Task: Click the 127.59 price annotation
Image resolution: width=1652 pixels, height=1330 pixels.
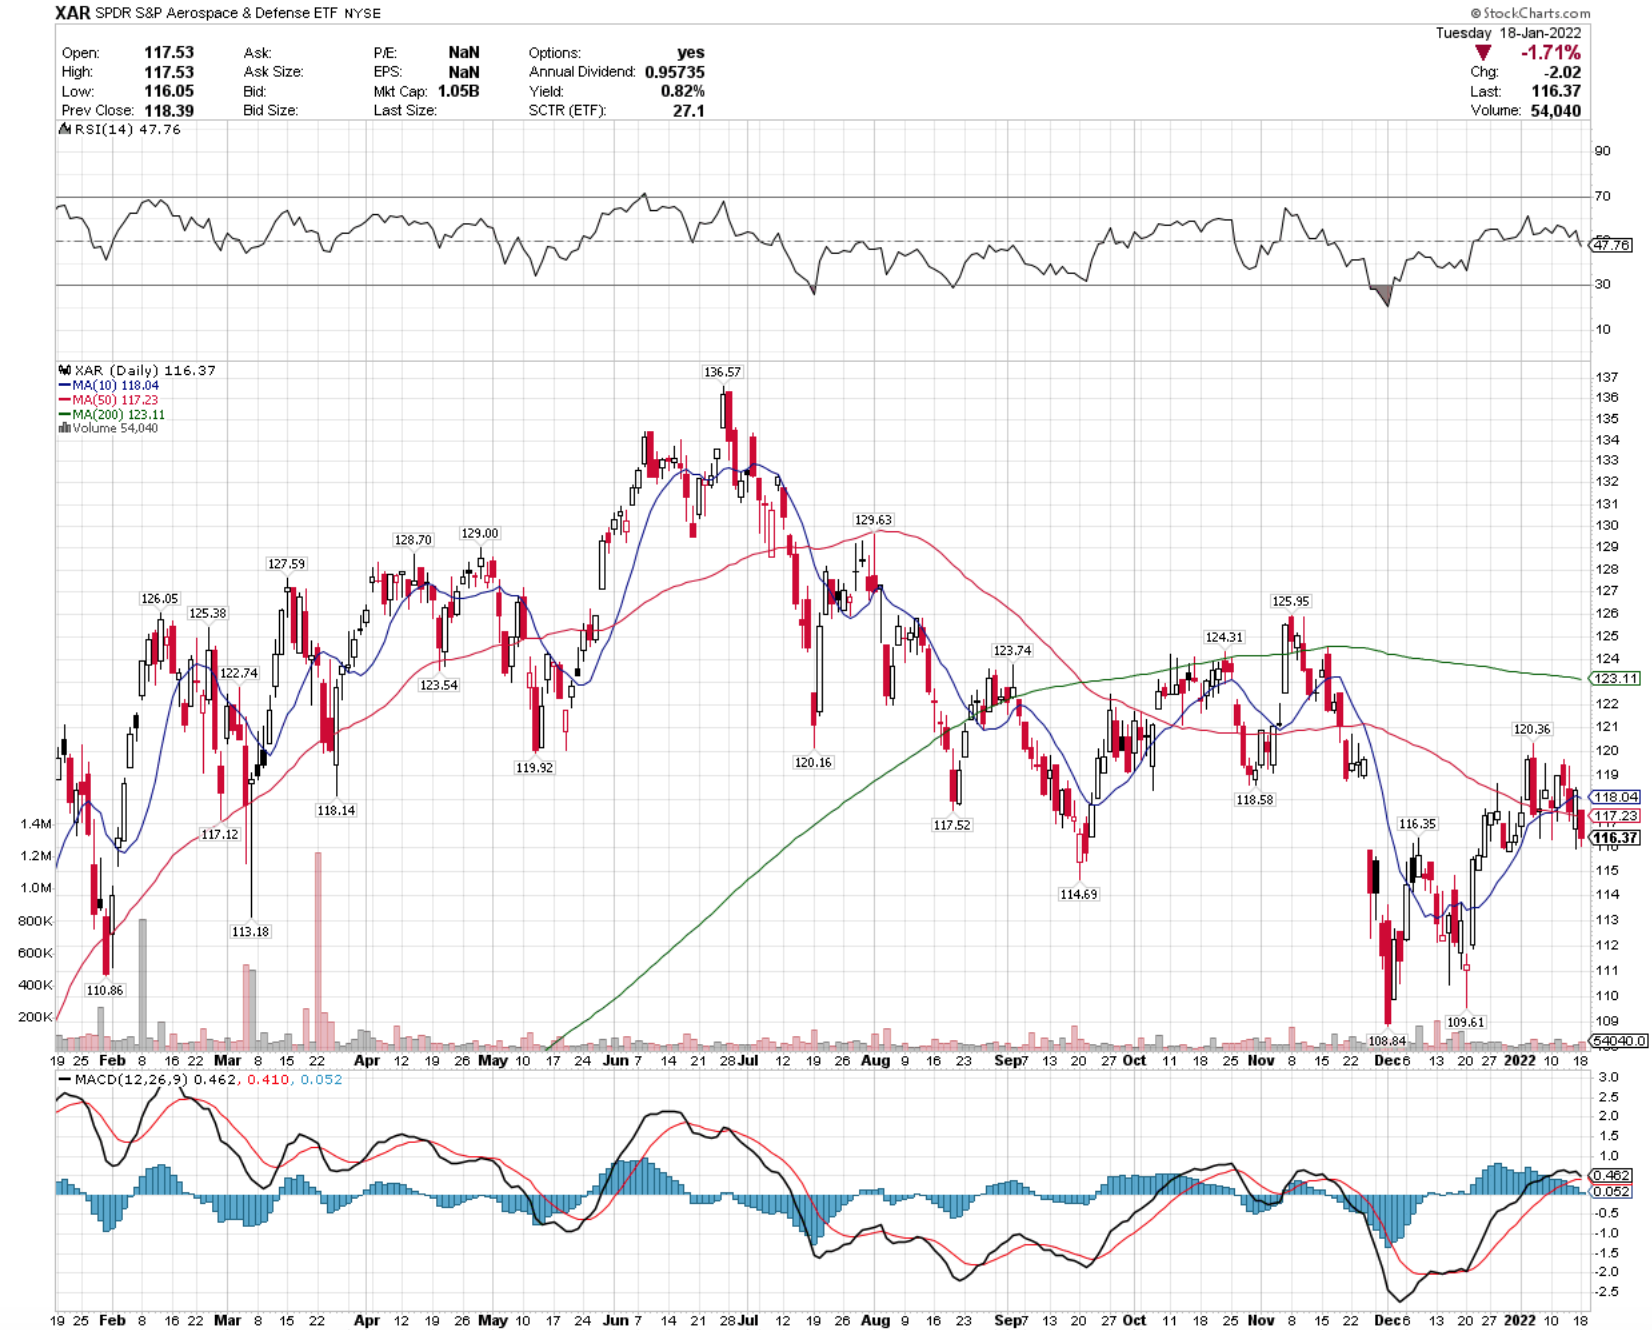Action: [287, 564]
